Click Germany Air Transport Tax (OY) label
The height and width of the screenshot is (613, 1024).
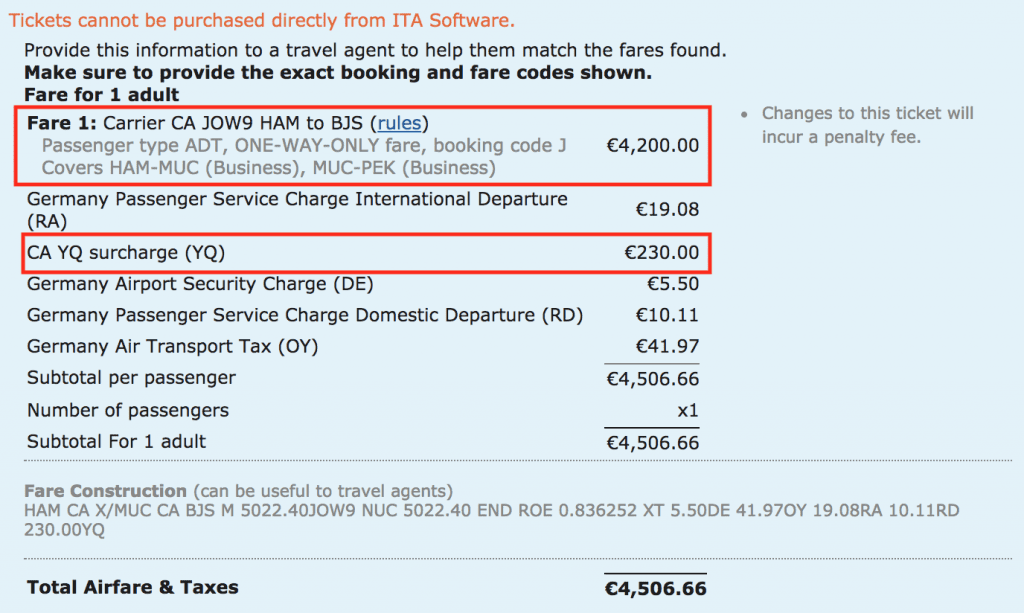tap(173, 347)
